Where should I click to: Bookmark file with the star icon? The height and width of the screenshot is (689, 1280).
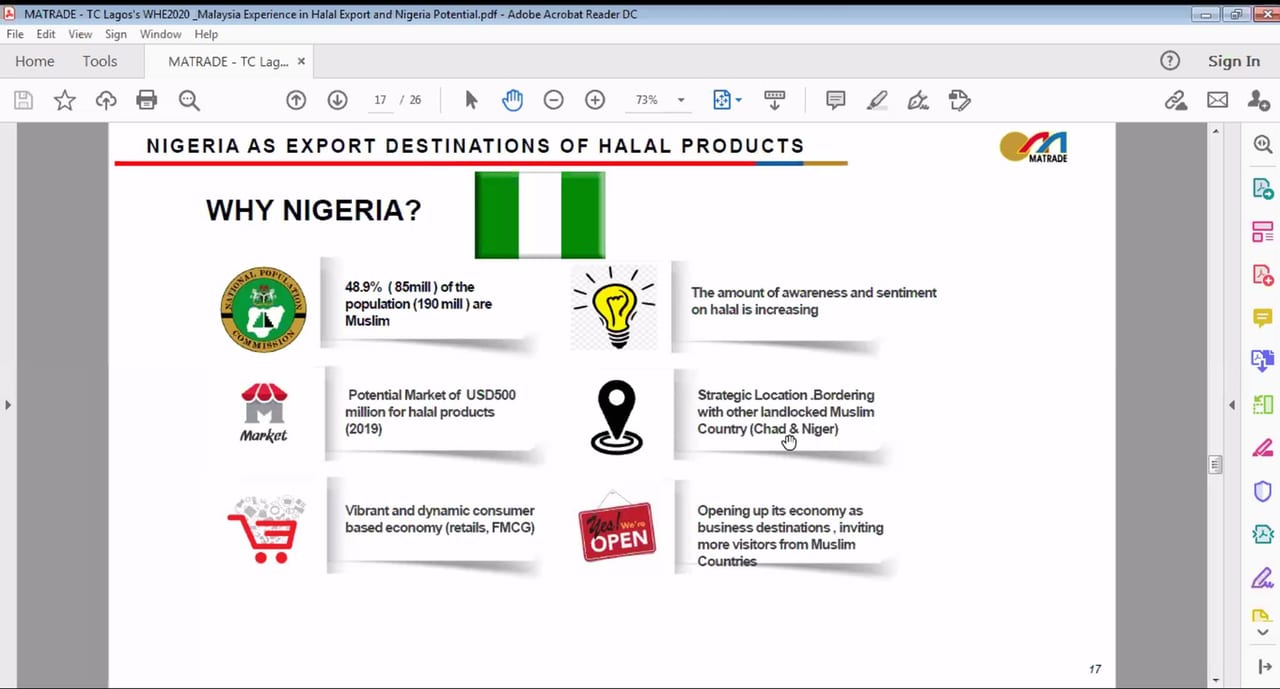click(x=65, y=100)
